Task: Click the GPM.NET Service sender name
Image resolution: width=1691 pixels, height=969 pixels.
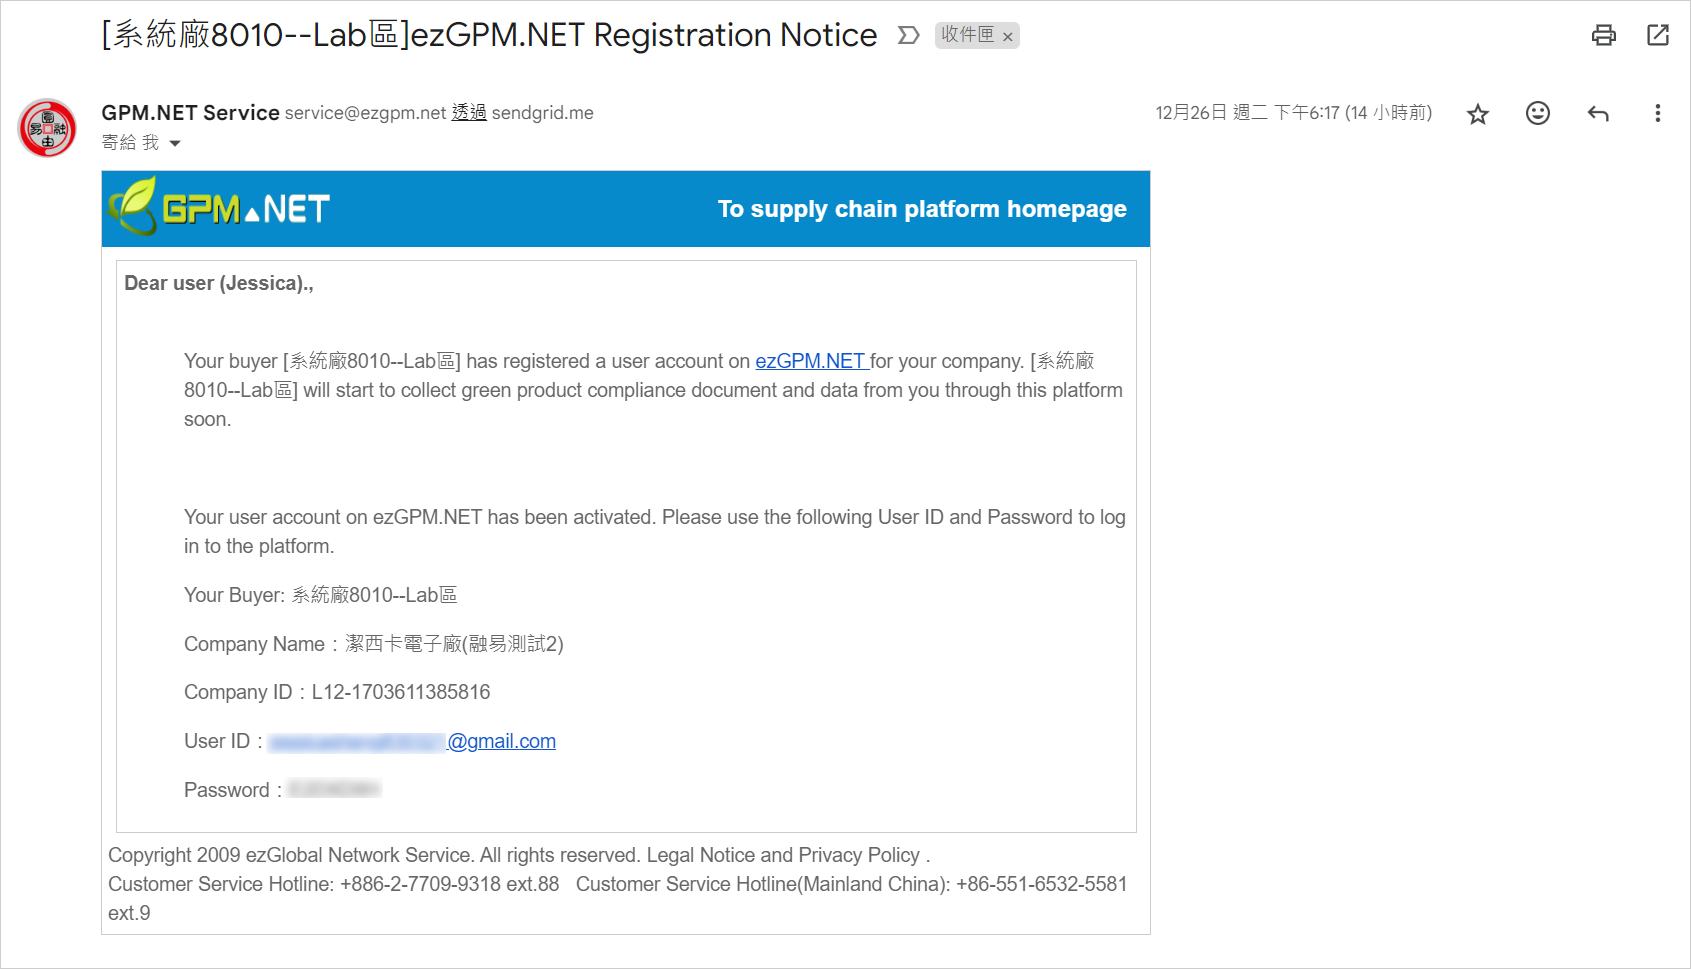Action: (x=190, y=112)
